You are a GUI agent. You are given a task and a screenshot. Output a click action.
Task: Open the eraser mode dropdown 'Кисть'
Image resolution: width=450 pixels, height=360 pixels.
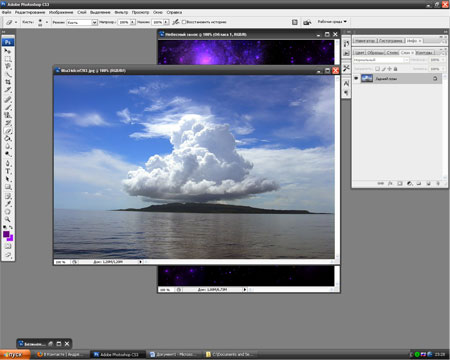point(82,22)
